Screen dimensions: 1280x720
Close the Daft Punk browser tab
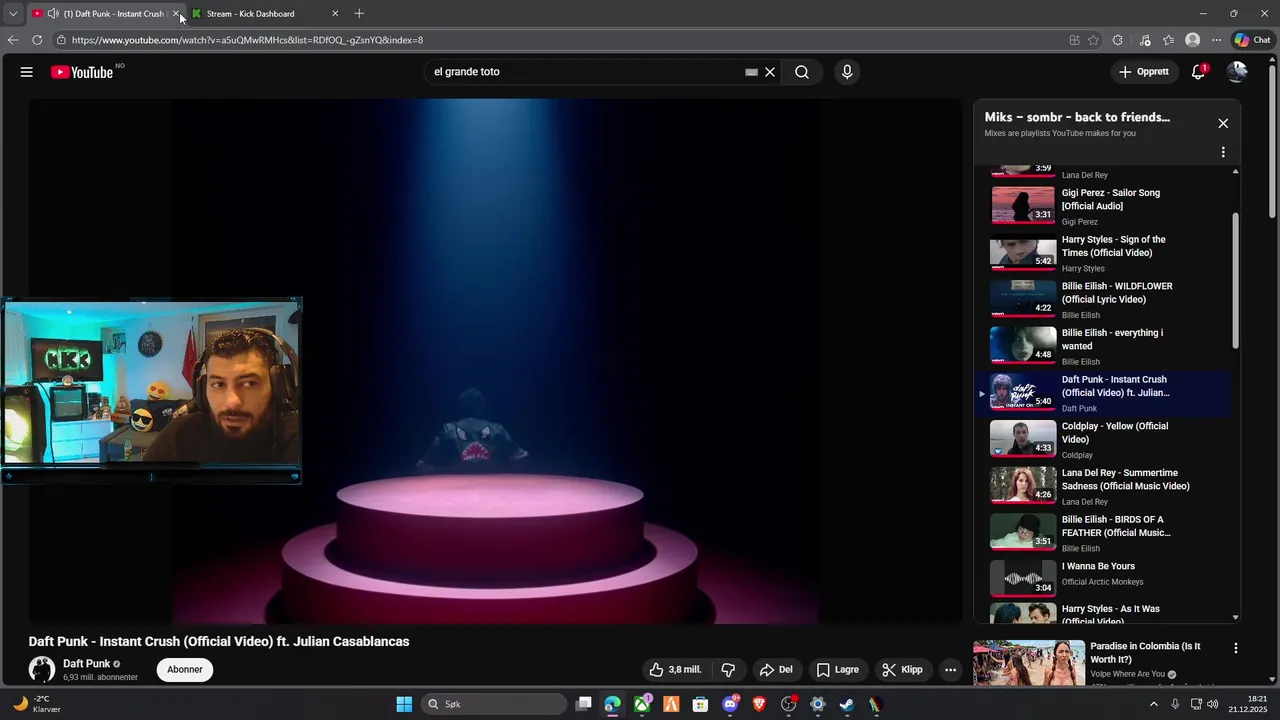(x=176, y=14)
